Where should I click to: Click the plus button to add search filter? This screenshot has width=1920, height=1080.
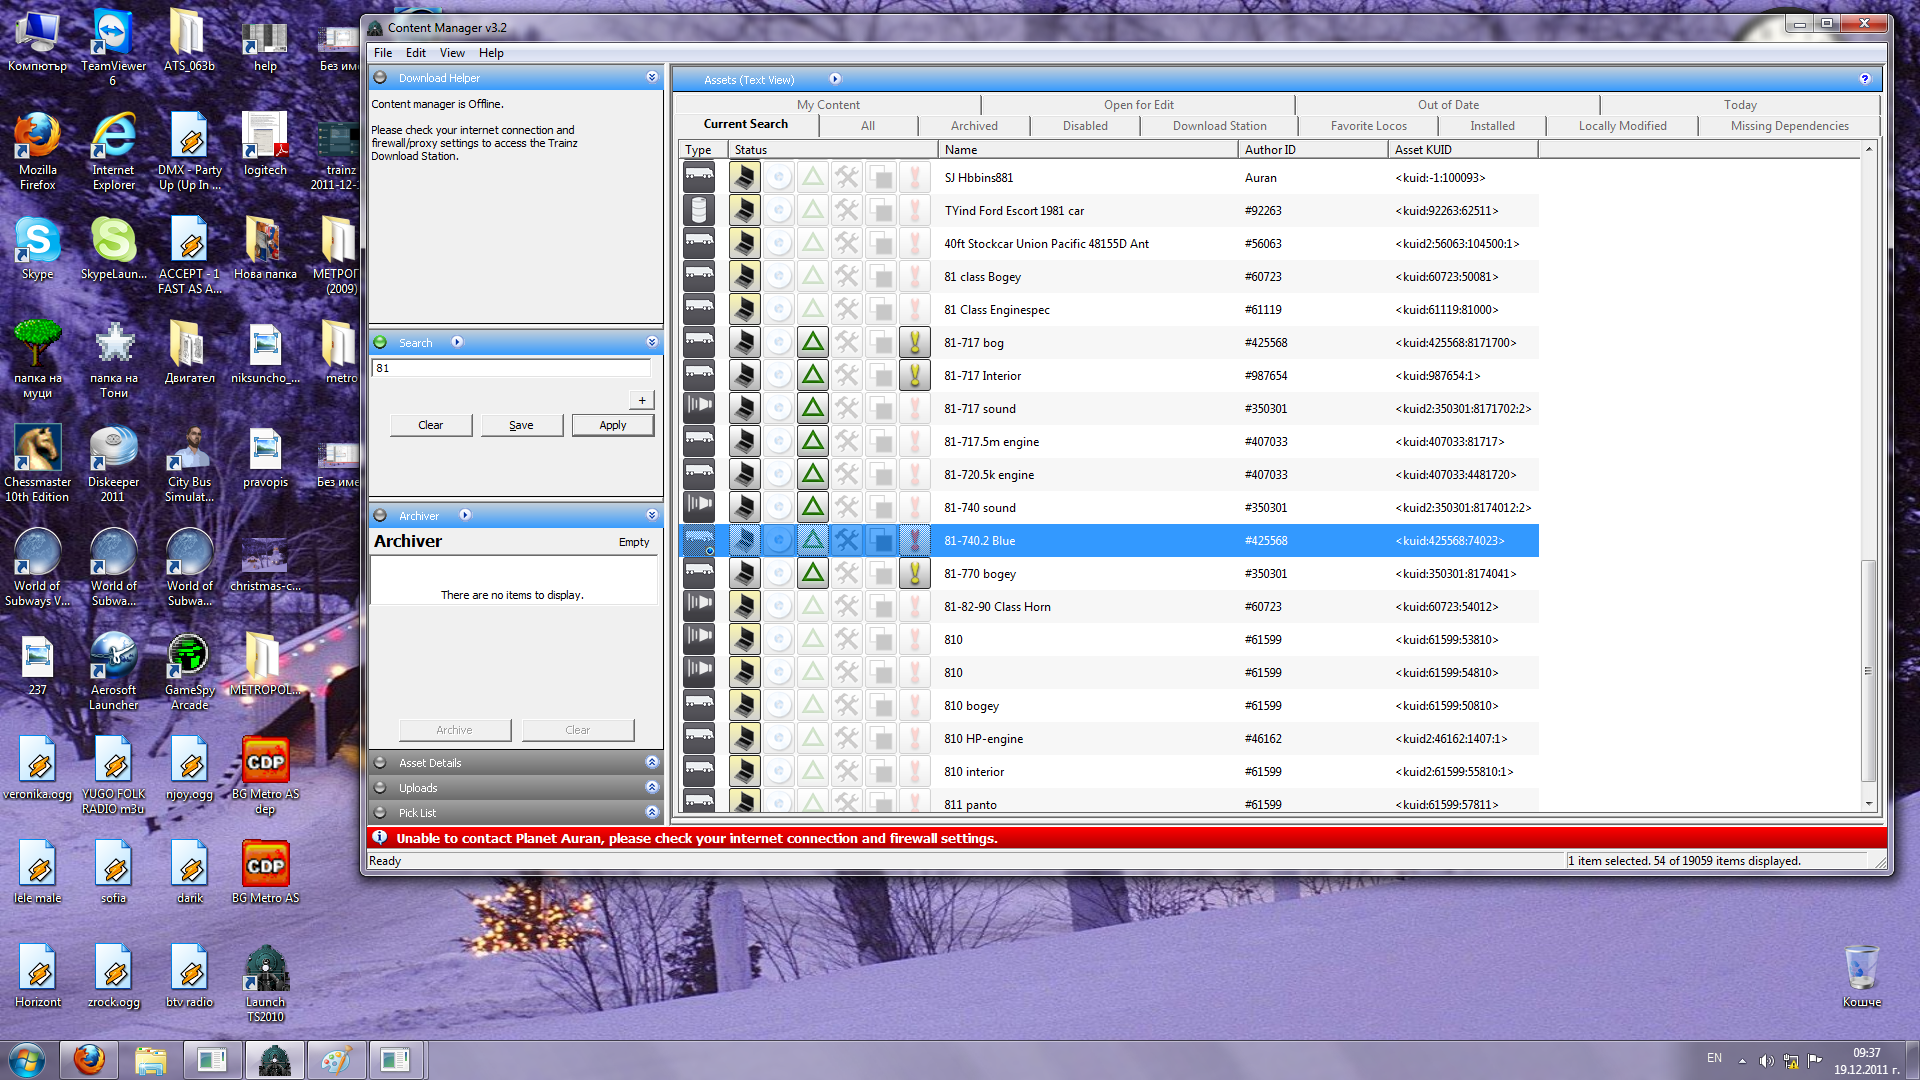point(642,400)
